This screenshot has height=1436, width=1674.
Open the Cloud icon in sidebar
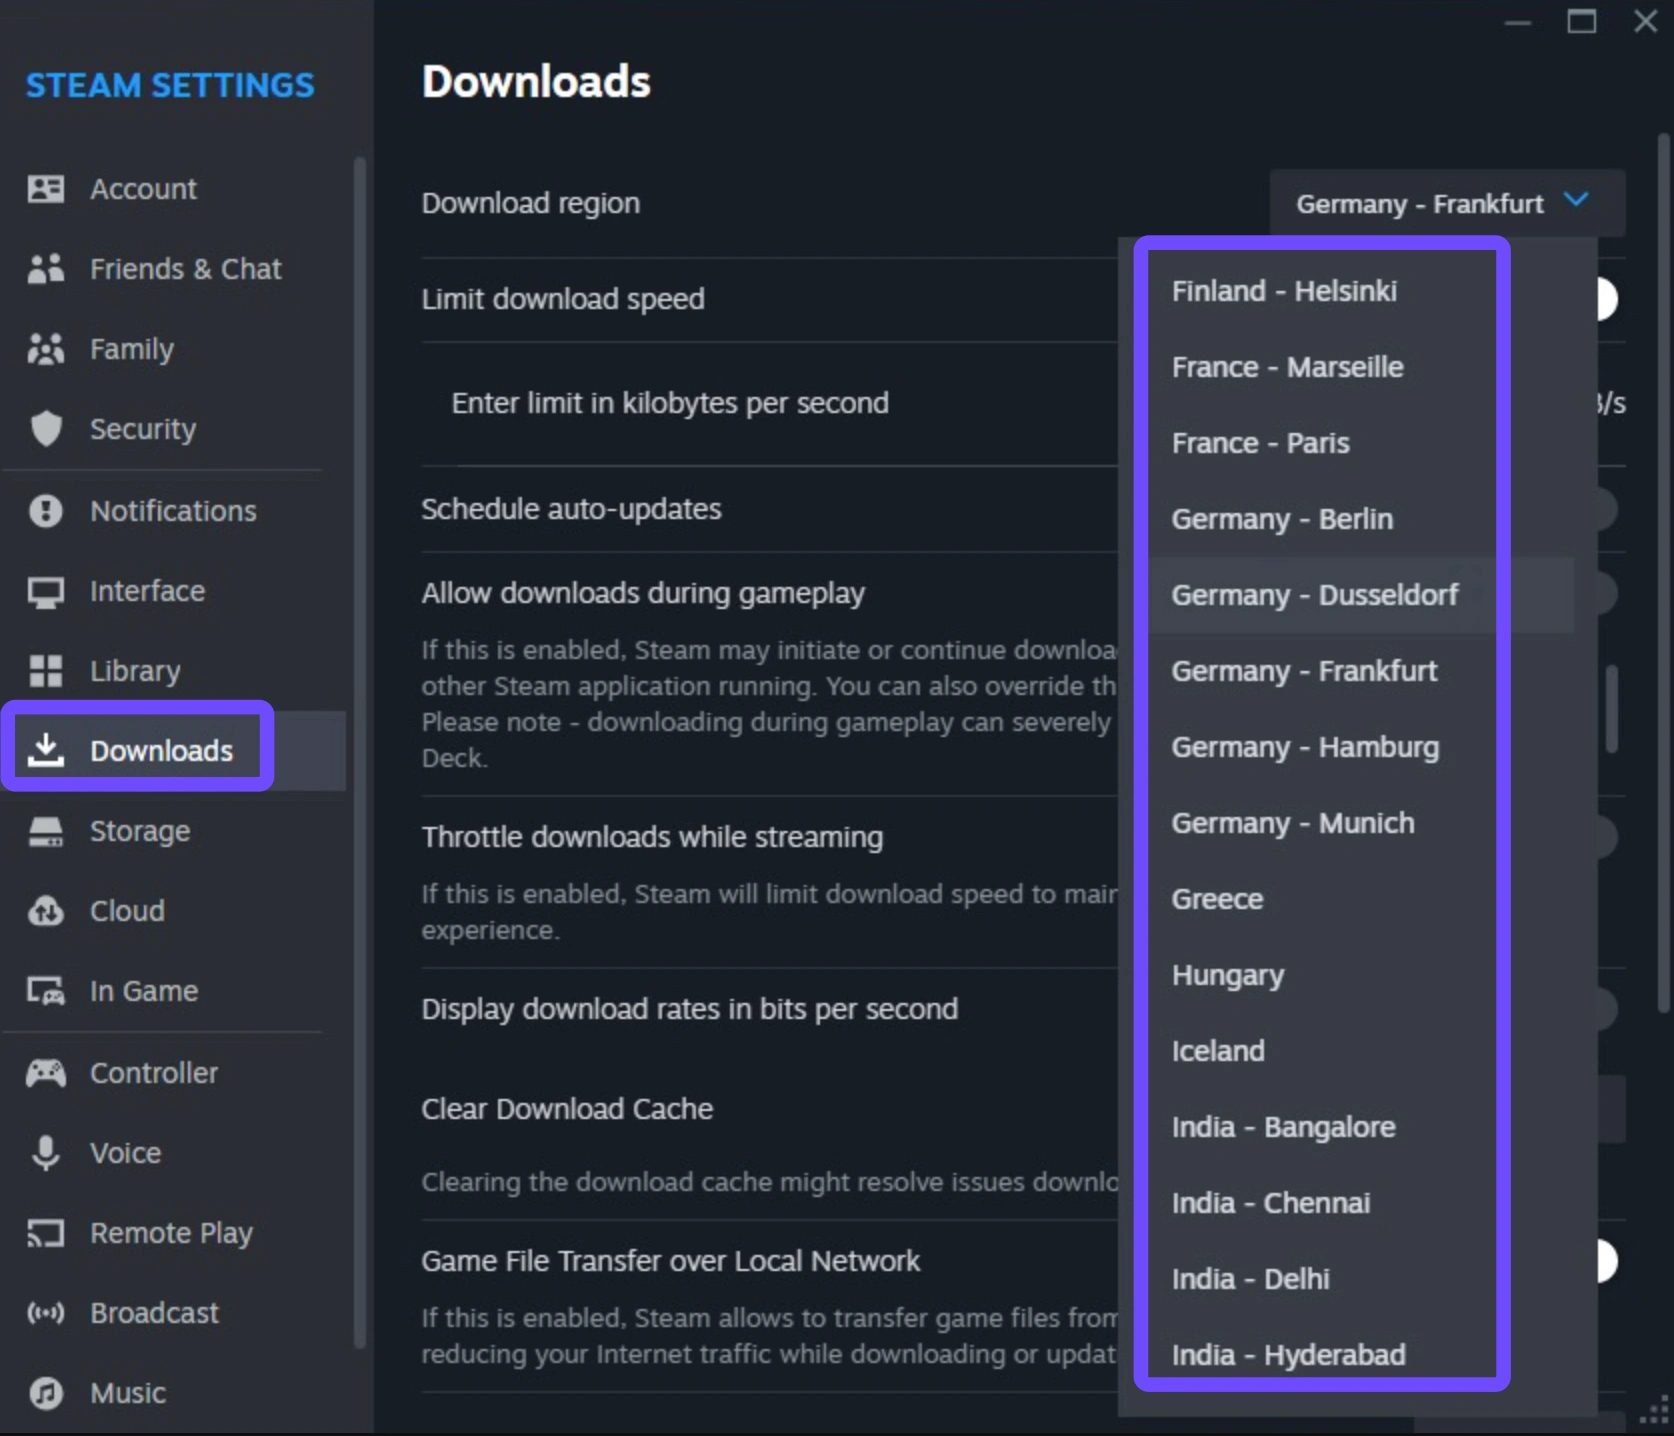pyautogui.click(x=46, y=911)
